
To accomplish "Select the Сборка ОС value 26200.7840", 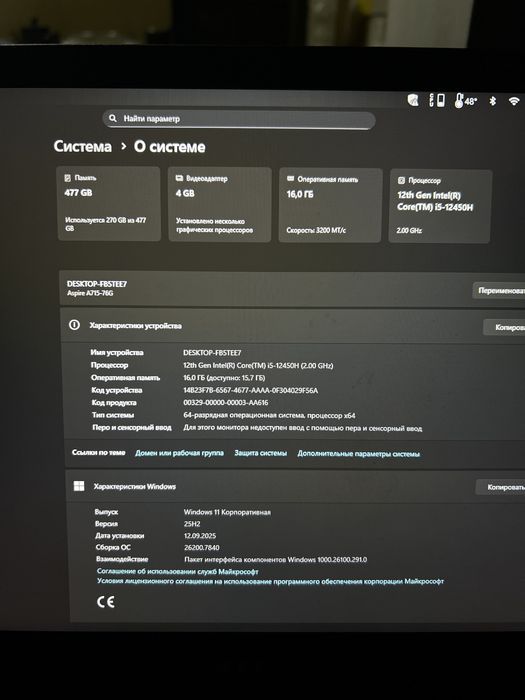I will click(x=202, y=547).
